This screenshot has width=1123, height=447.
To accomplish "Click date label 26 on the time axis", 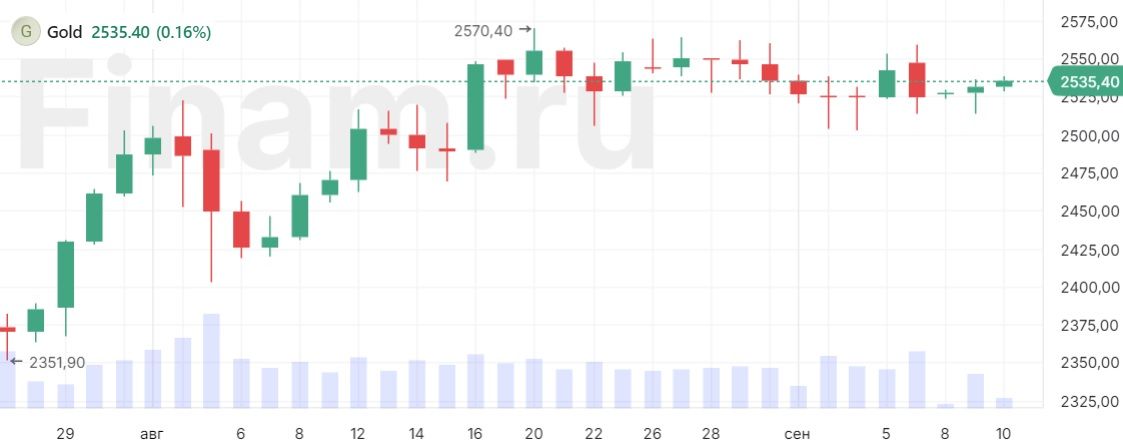I will click(652, 434).
